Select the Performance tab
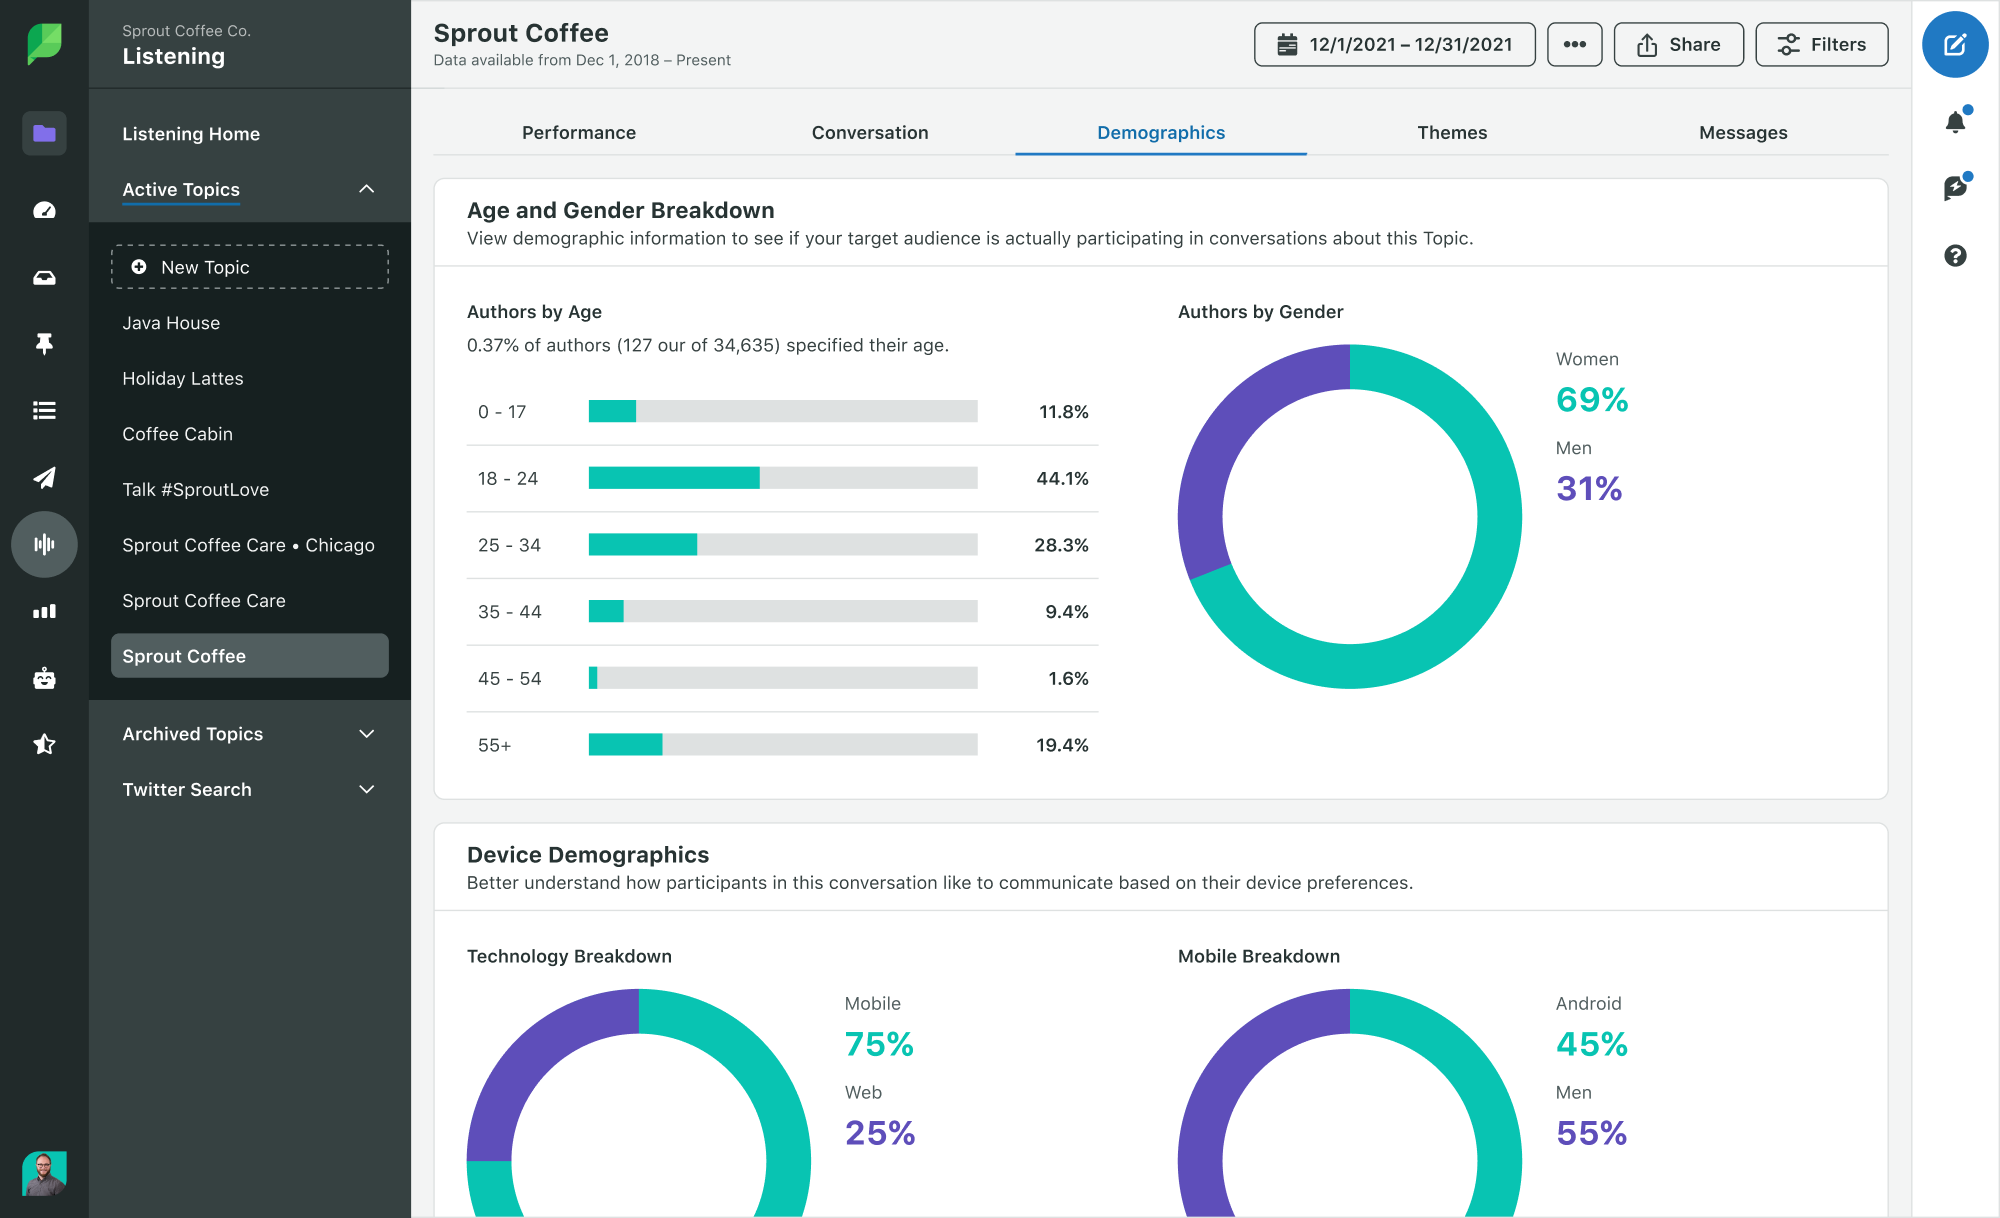Viewport: 2000px width, 1218px height. 580,133
